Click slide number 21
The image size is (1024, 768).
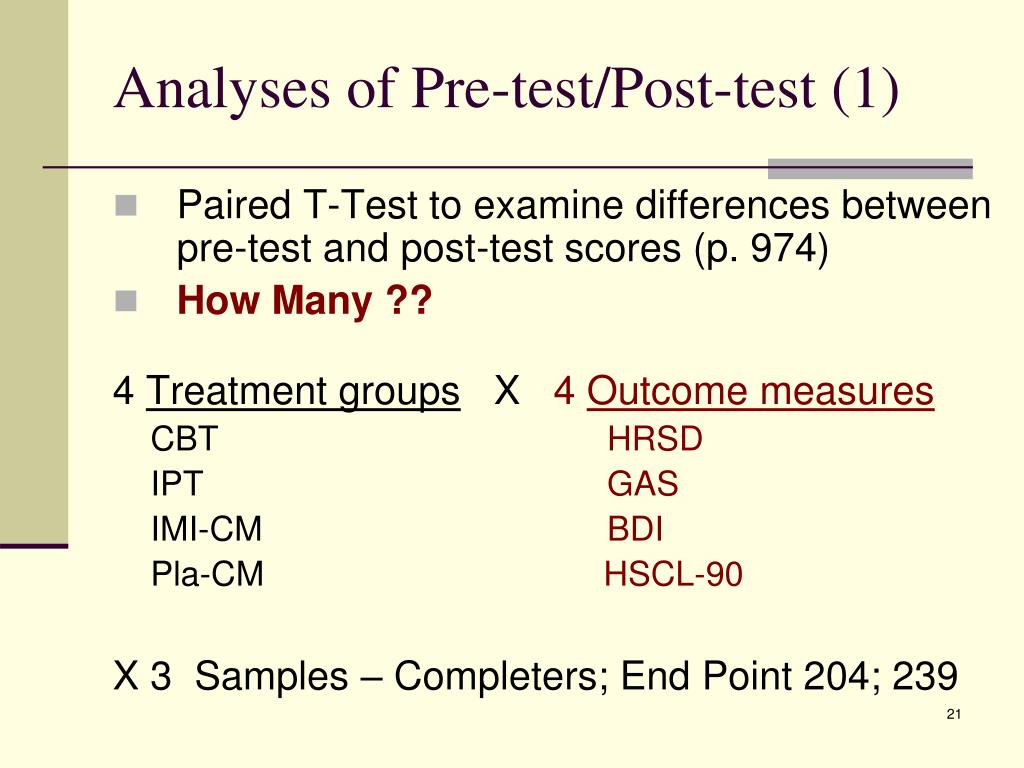point(953,714)
